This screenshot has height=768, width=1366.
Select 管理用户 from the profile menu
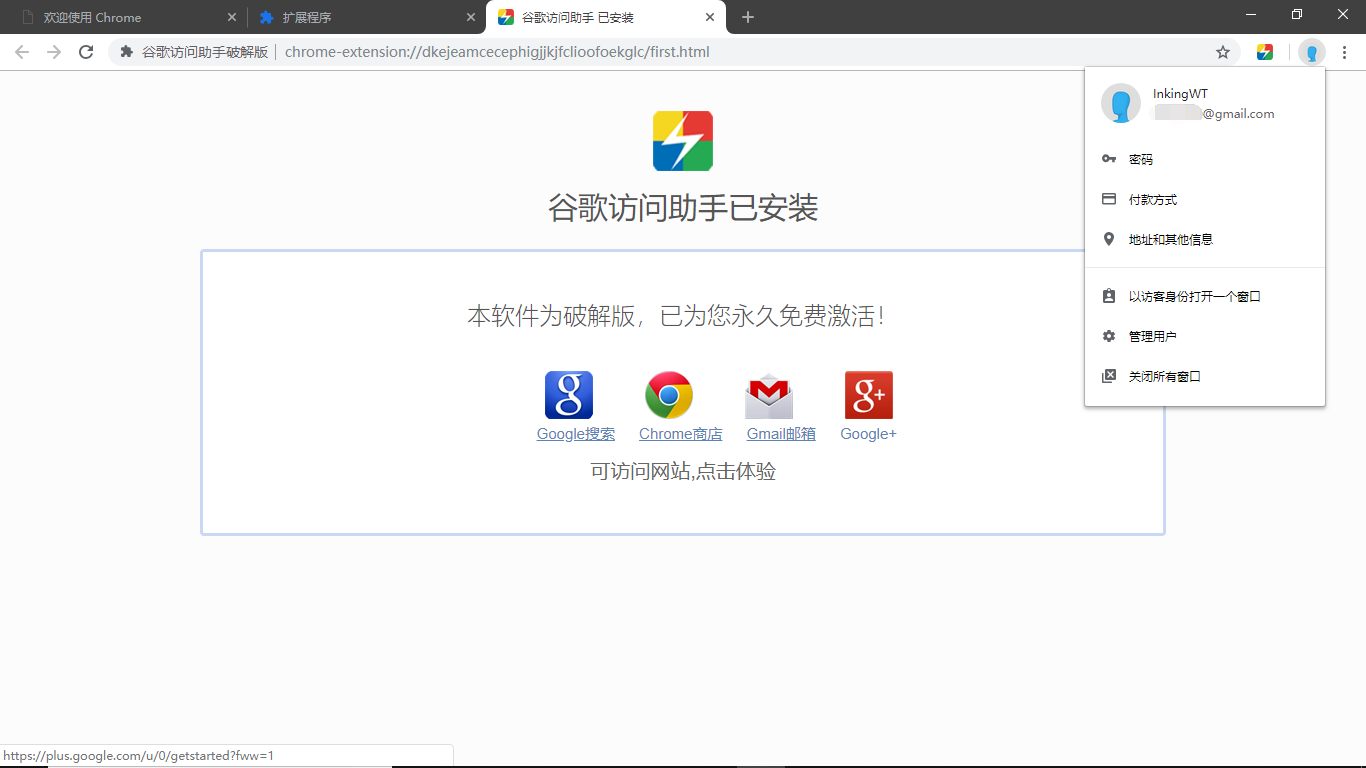1205,336
